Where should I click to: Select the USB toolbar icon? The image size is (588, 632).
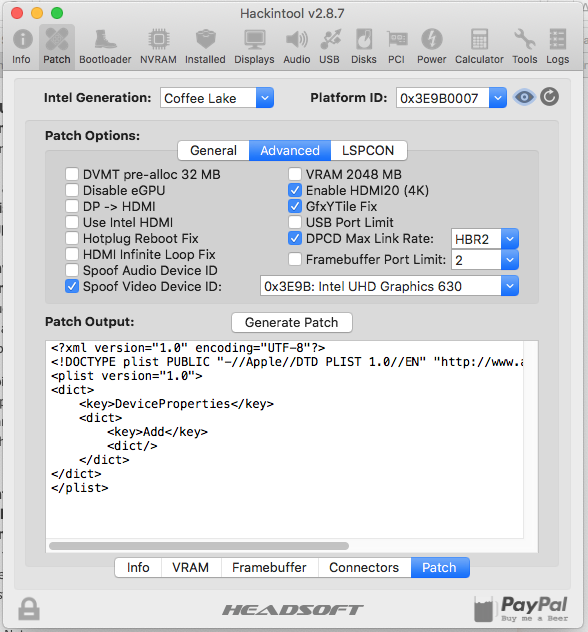point(330,47)
